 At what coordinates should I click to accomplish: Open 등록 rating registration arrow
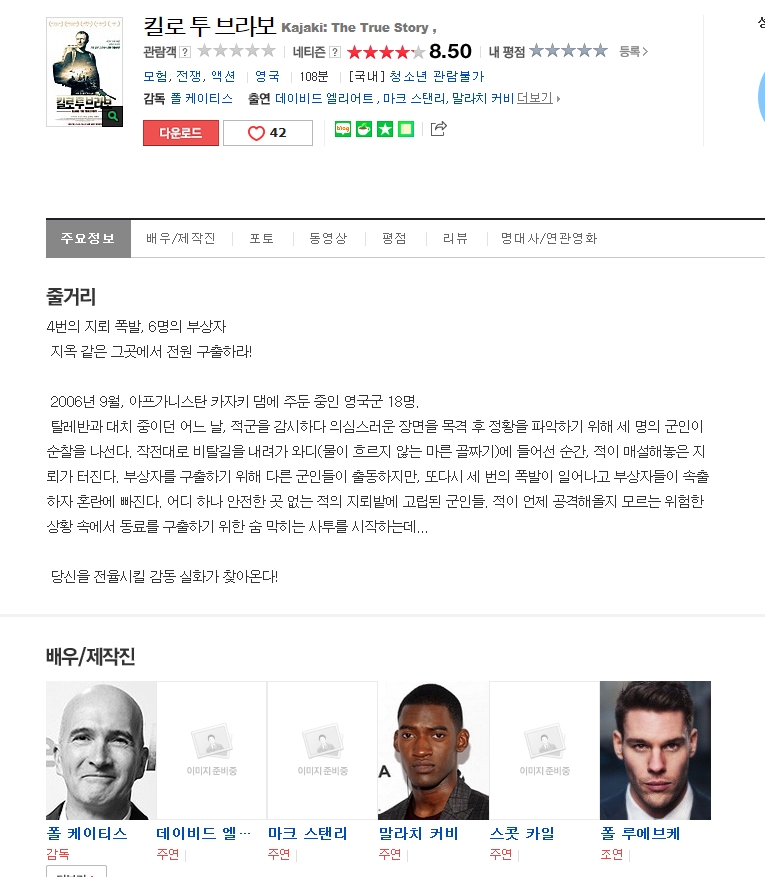[634, 51]
